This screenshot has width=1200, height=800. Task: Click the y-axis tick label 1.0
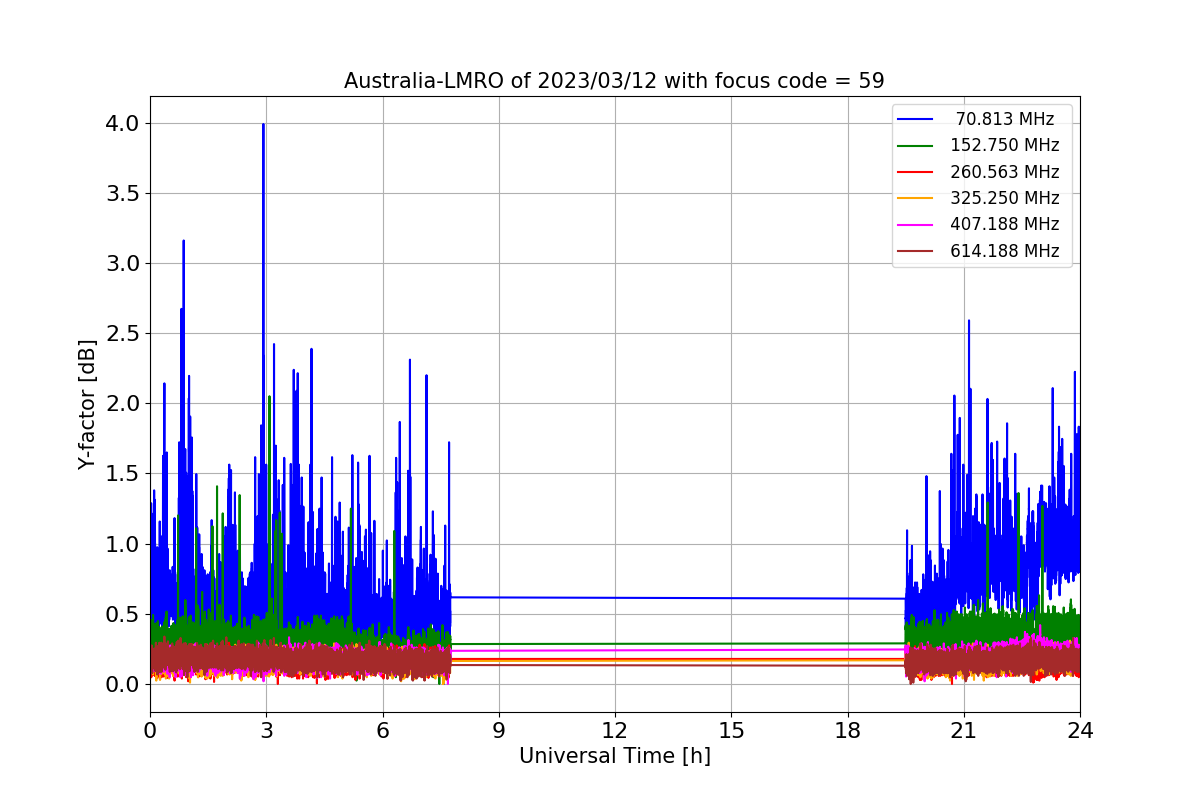(123, 545)
